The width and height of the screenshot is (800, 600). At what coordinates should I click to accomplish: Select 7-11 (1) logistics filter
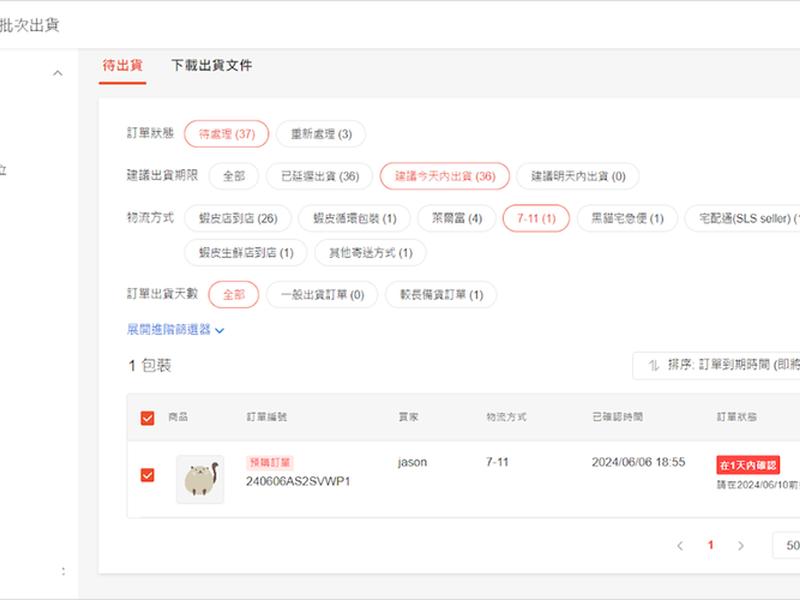[536, 218]
